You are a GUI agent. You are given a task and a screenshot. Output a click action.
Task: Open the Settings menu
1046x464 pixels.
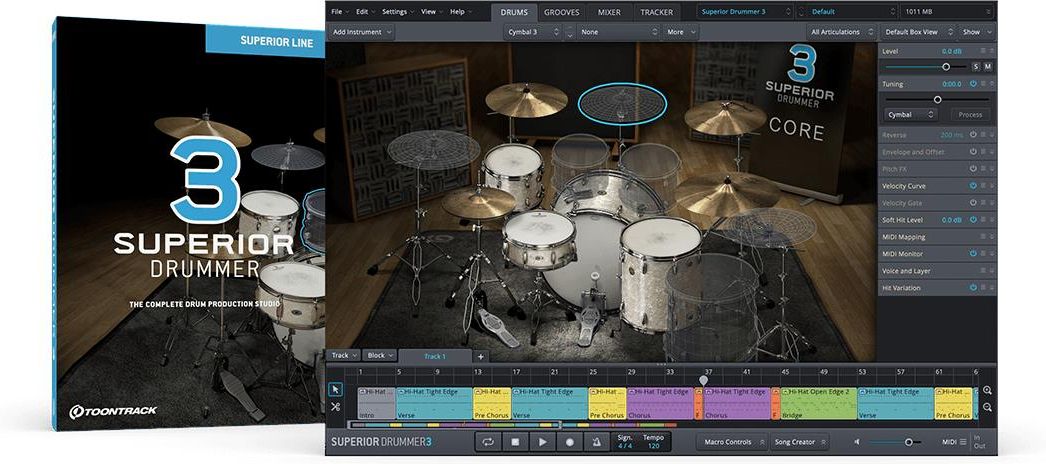pyautogui.click(x=397, y=12)
